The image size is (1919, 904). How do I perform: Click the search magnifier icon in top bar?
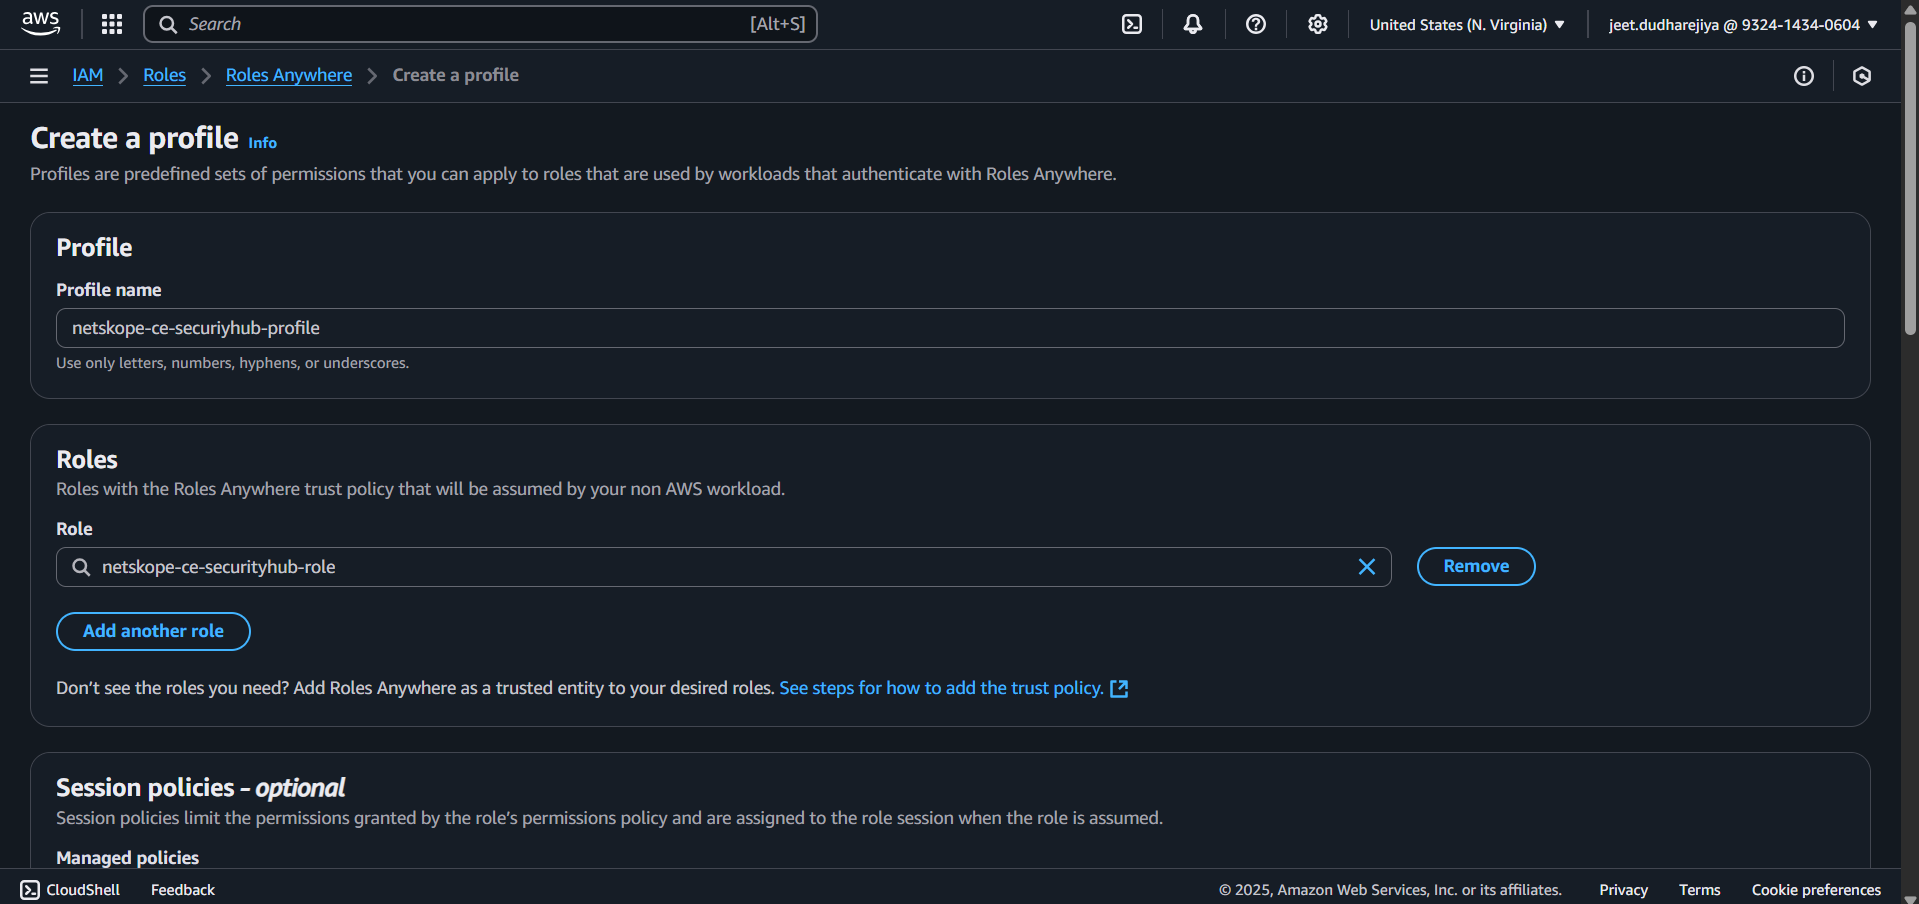click(168, 24)
